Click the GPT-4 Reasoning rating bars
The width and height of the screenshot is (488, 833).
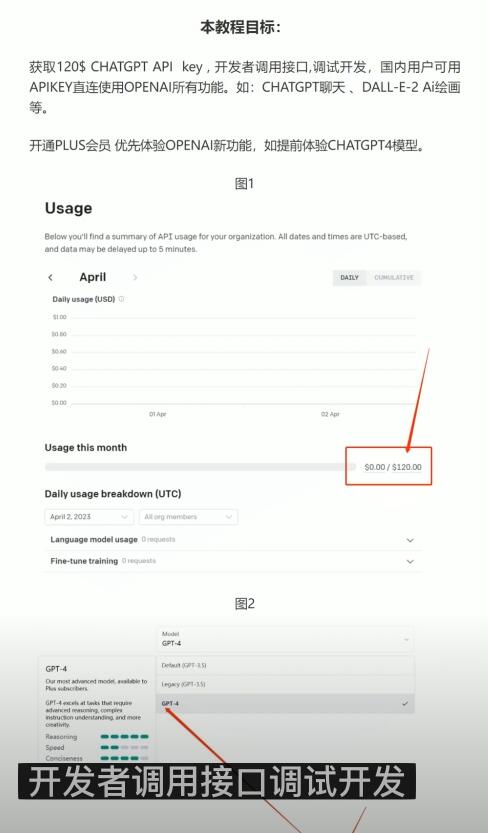pyautogui.click(x=125, y=737)
